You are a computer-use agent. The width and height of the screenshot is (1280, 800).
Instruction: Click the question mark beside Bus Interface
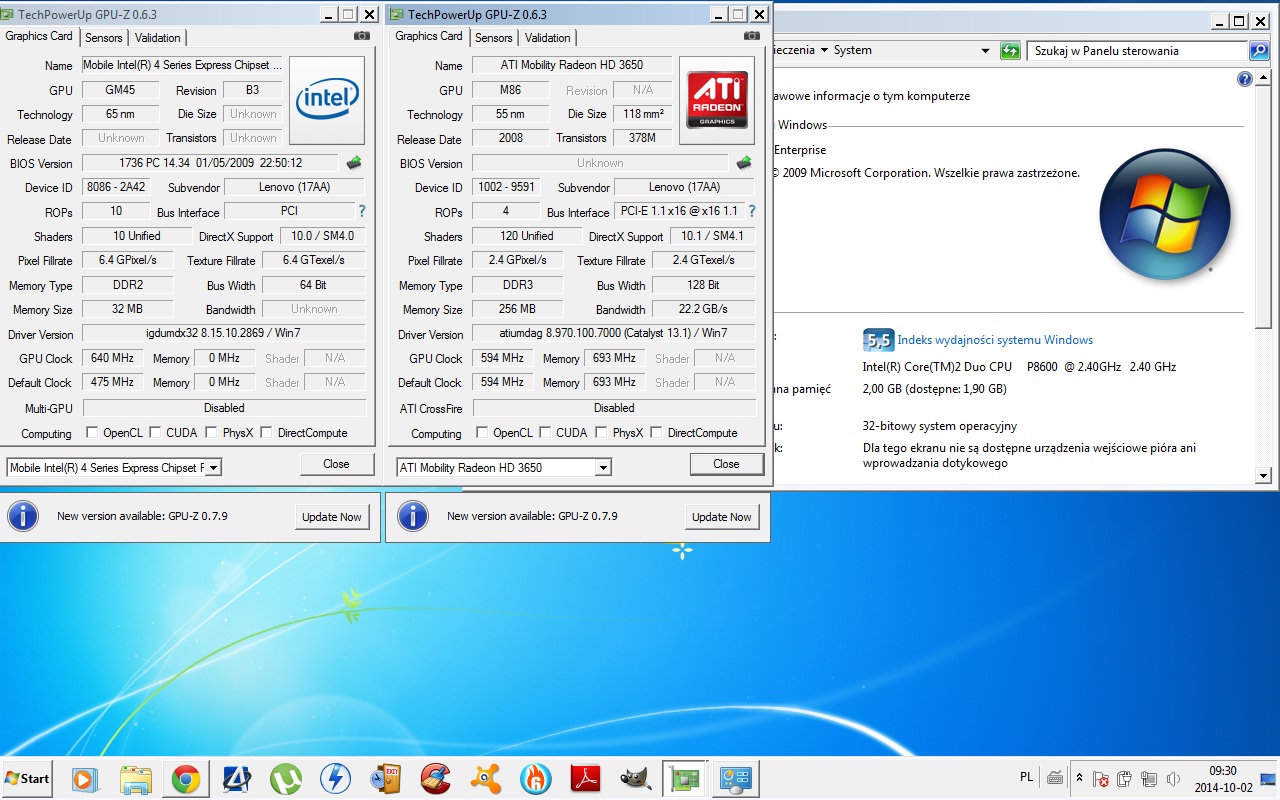pyautogui.click(x=752, y=211)
